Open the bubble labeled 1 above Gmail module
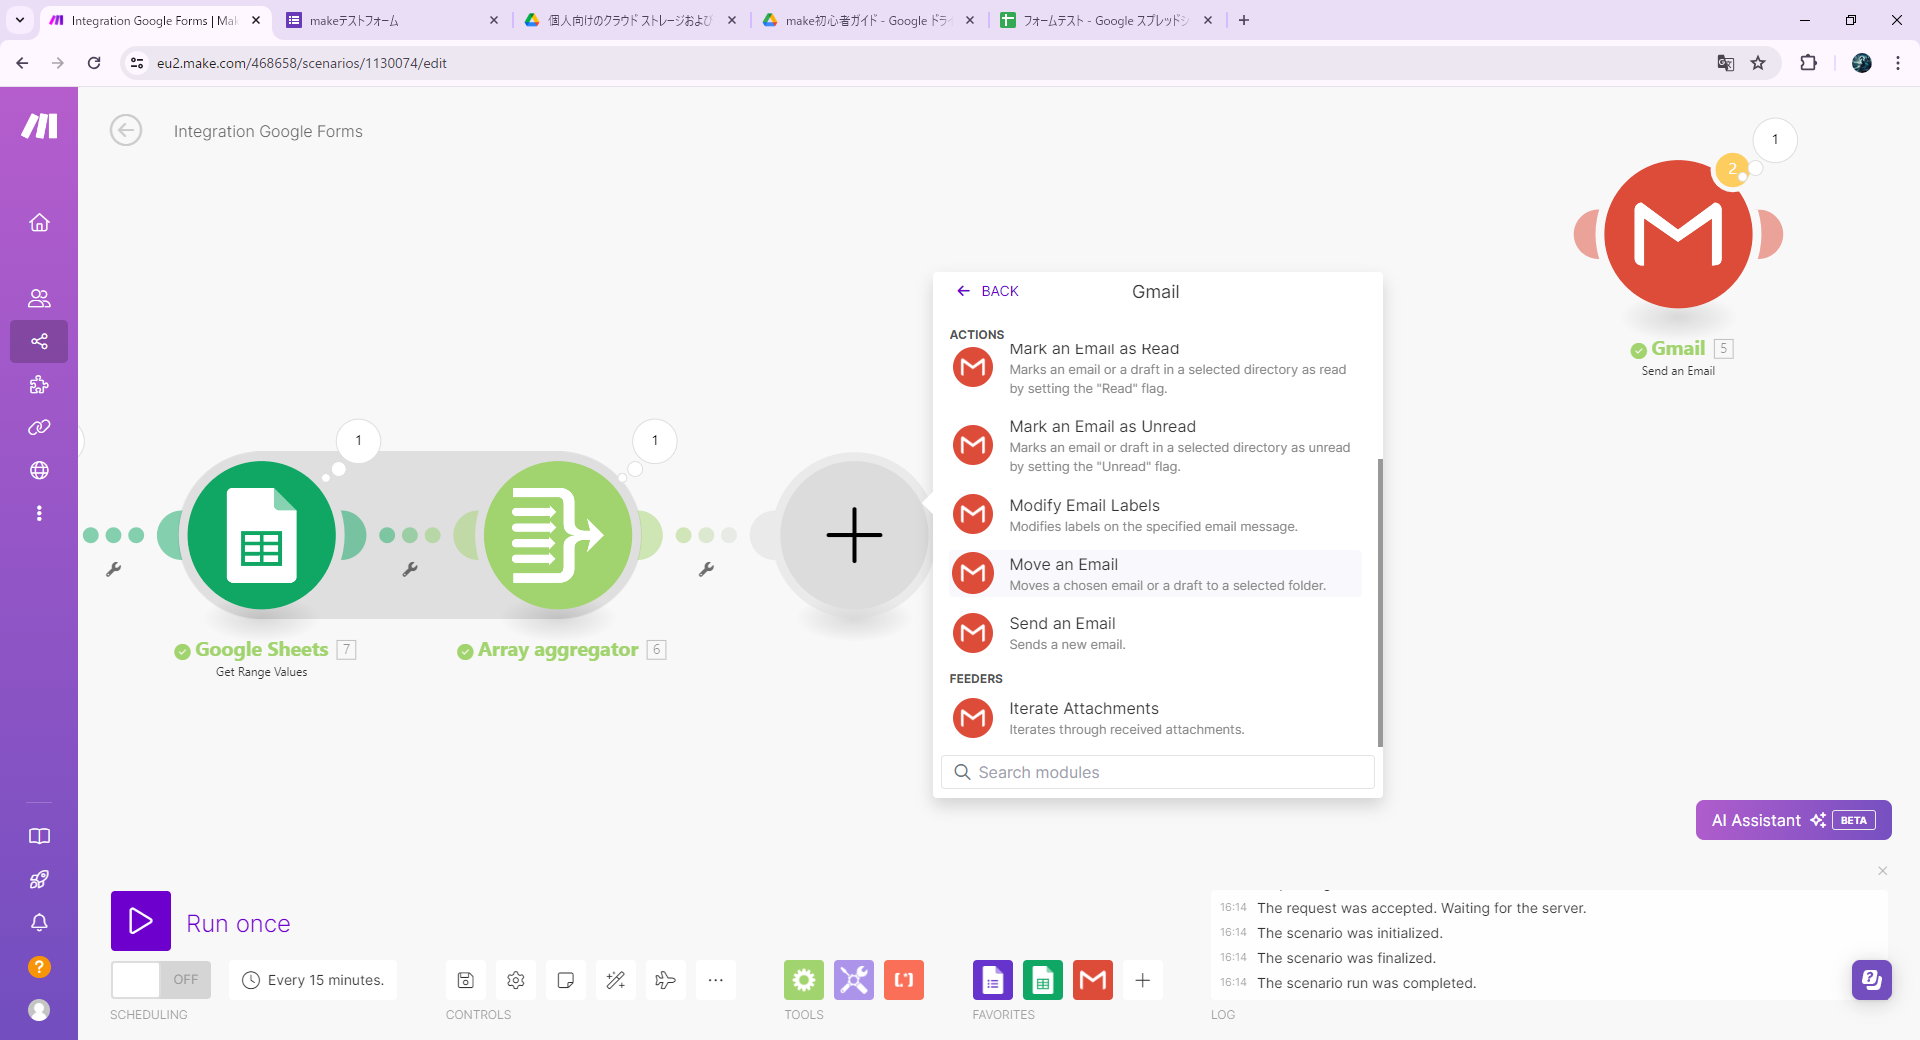The height and width of the screenshot is (1040, 1920). pos(1775,139)
